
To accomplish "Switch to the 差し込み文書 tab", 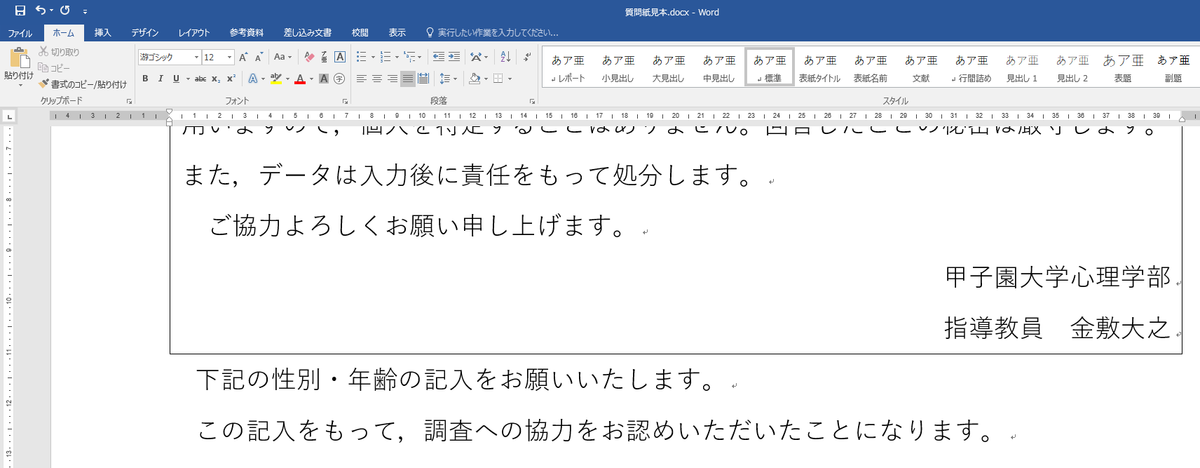I will point(307,32).
